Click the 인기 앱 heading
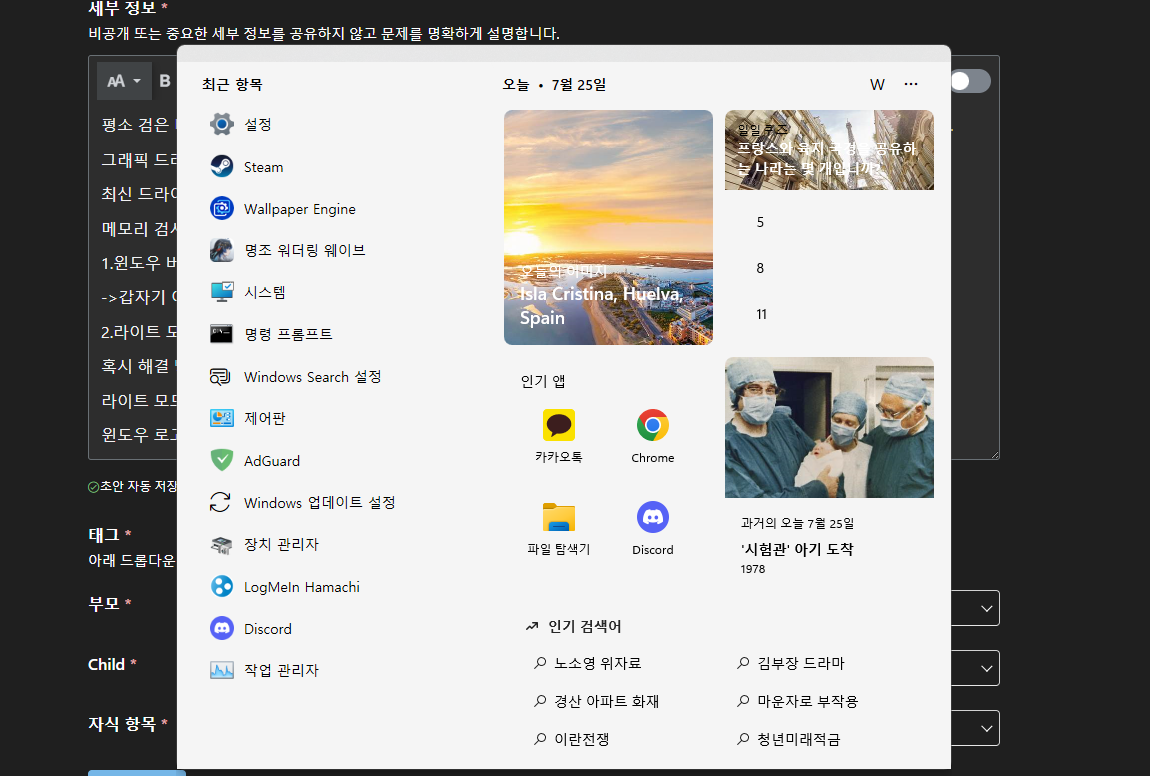 pyautogui.click(x=543, y=381)
